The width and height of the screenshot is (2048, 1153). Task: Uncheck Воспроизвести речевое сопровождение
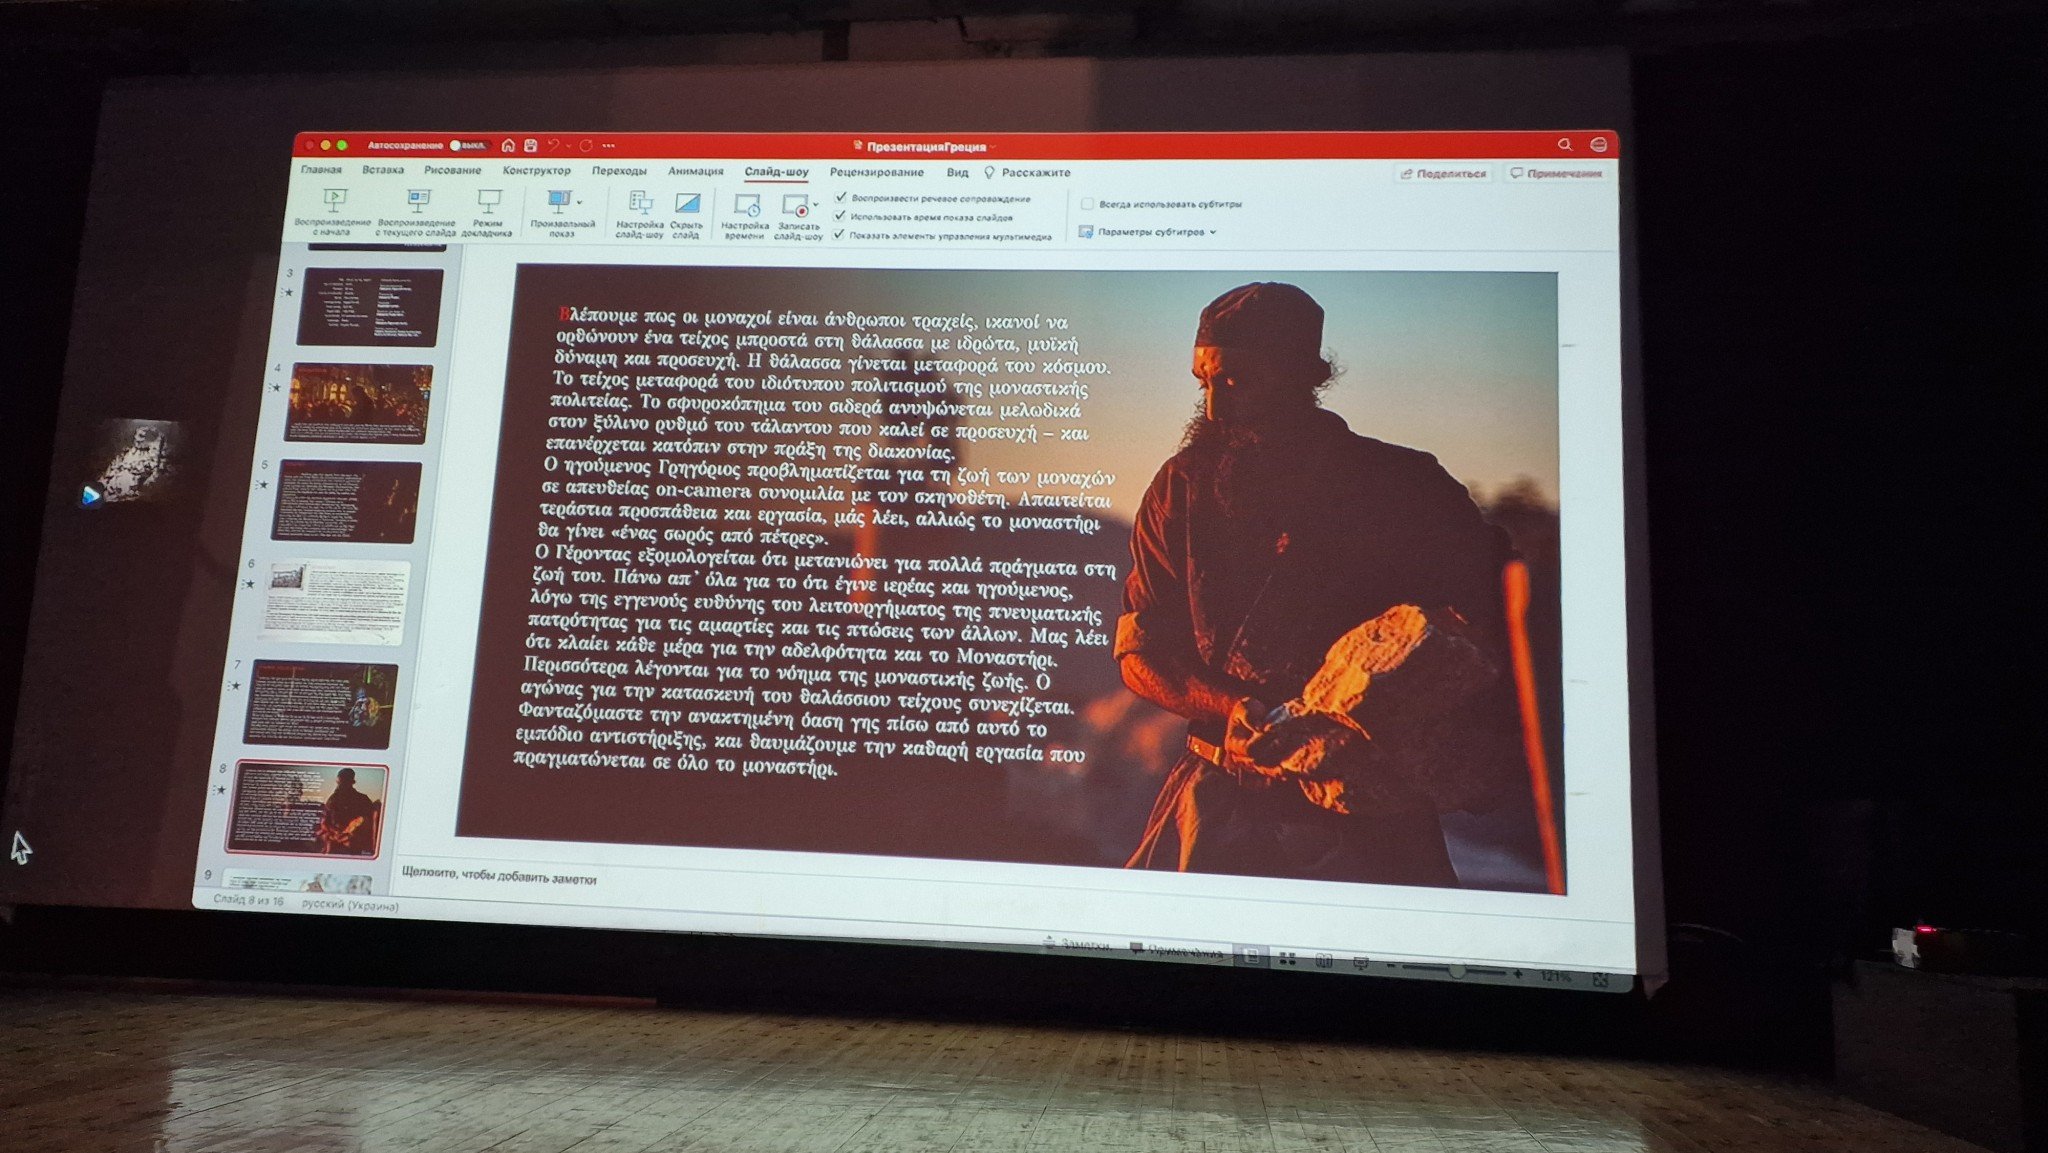click(x=841, y=197)
